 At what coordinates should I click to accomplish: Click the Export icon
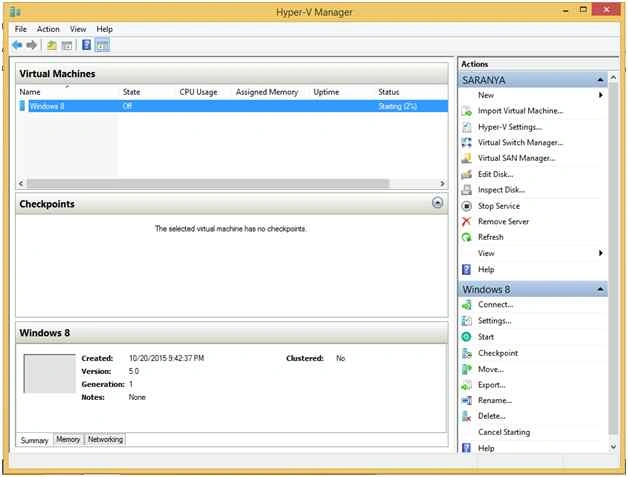467,385
